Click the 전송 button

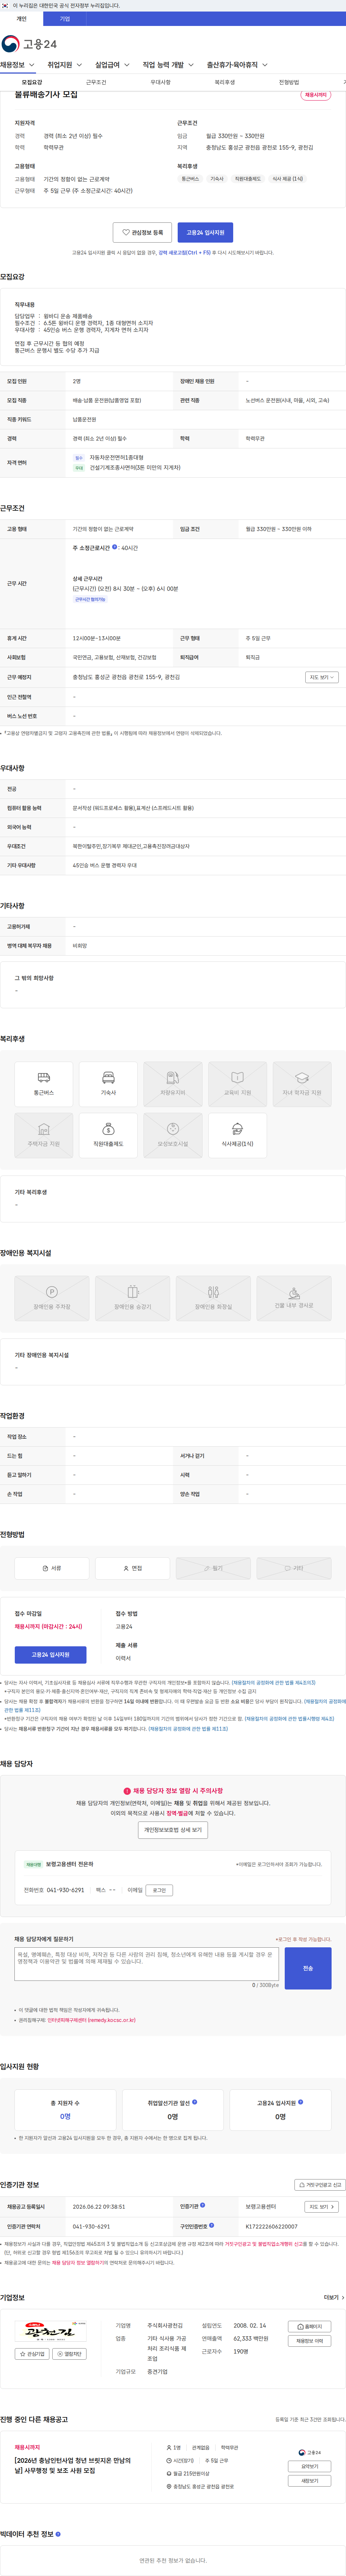(308, 1968)
